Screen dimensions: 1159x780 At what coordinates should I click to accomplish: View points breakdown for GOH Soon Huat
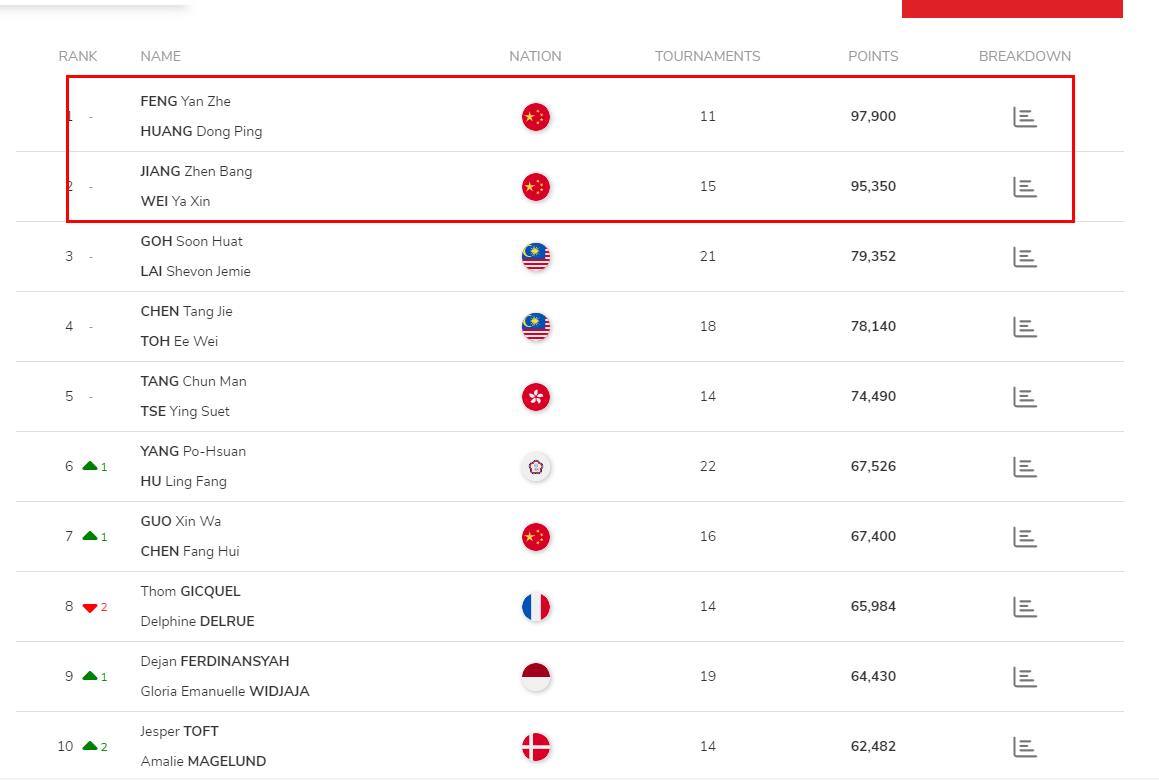[1024, 257]
